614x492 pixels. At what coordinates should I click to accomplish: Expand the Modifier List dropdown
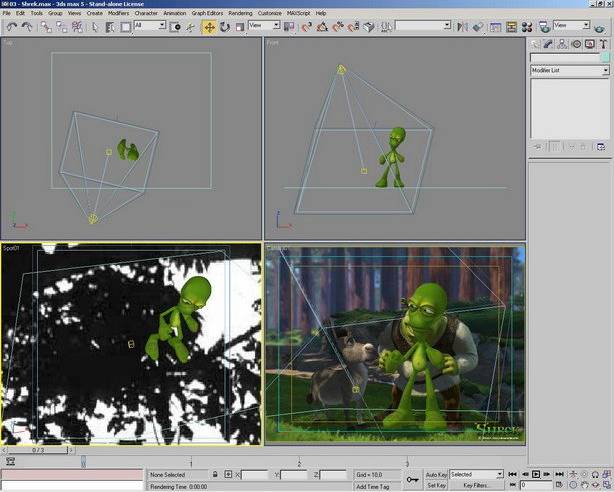569,71
